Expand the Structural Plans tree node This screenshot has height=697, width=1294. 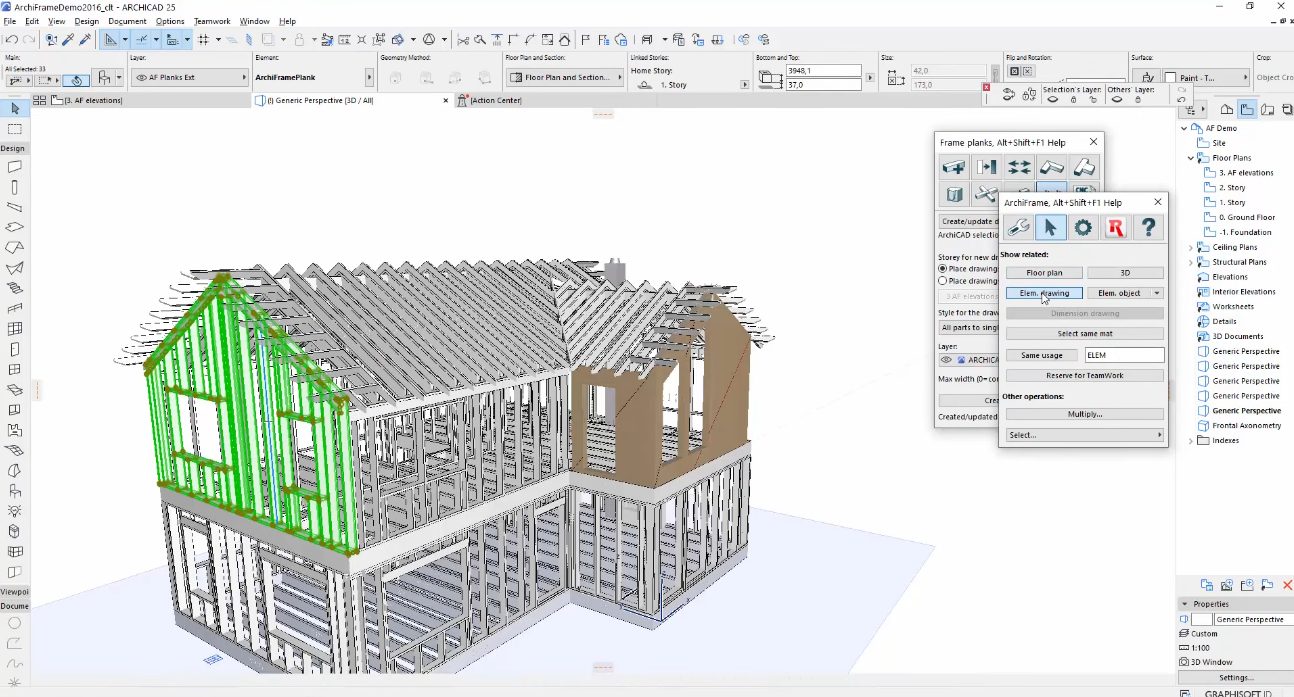tap(1191, 262)
